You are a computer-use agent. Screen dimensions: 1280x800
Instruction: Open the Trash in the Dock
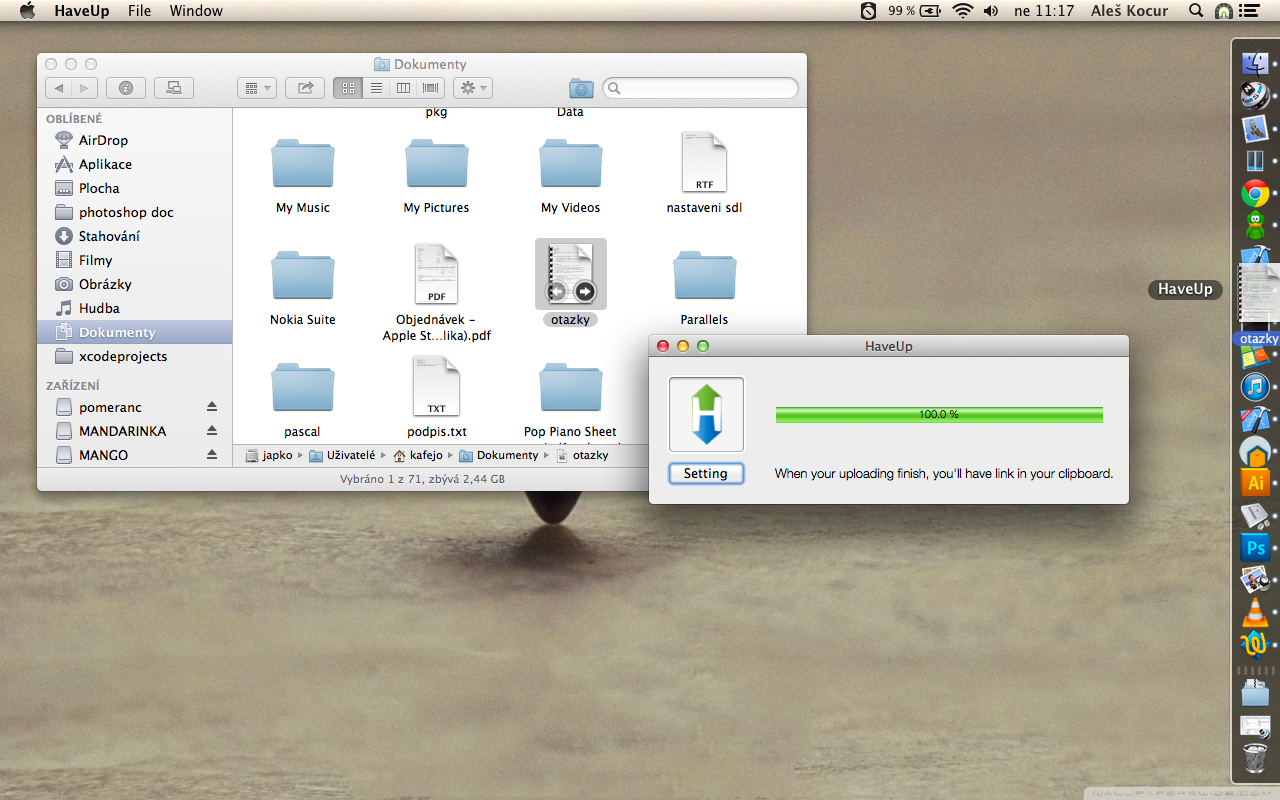click(x=1255, y=758)
